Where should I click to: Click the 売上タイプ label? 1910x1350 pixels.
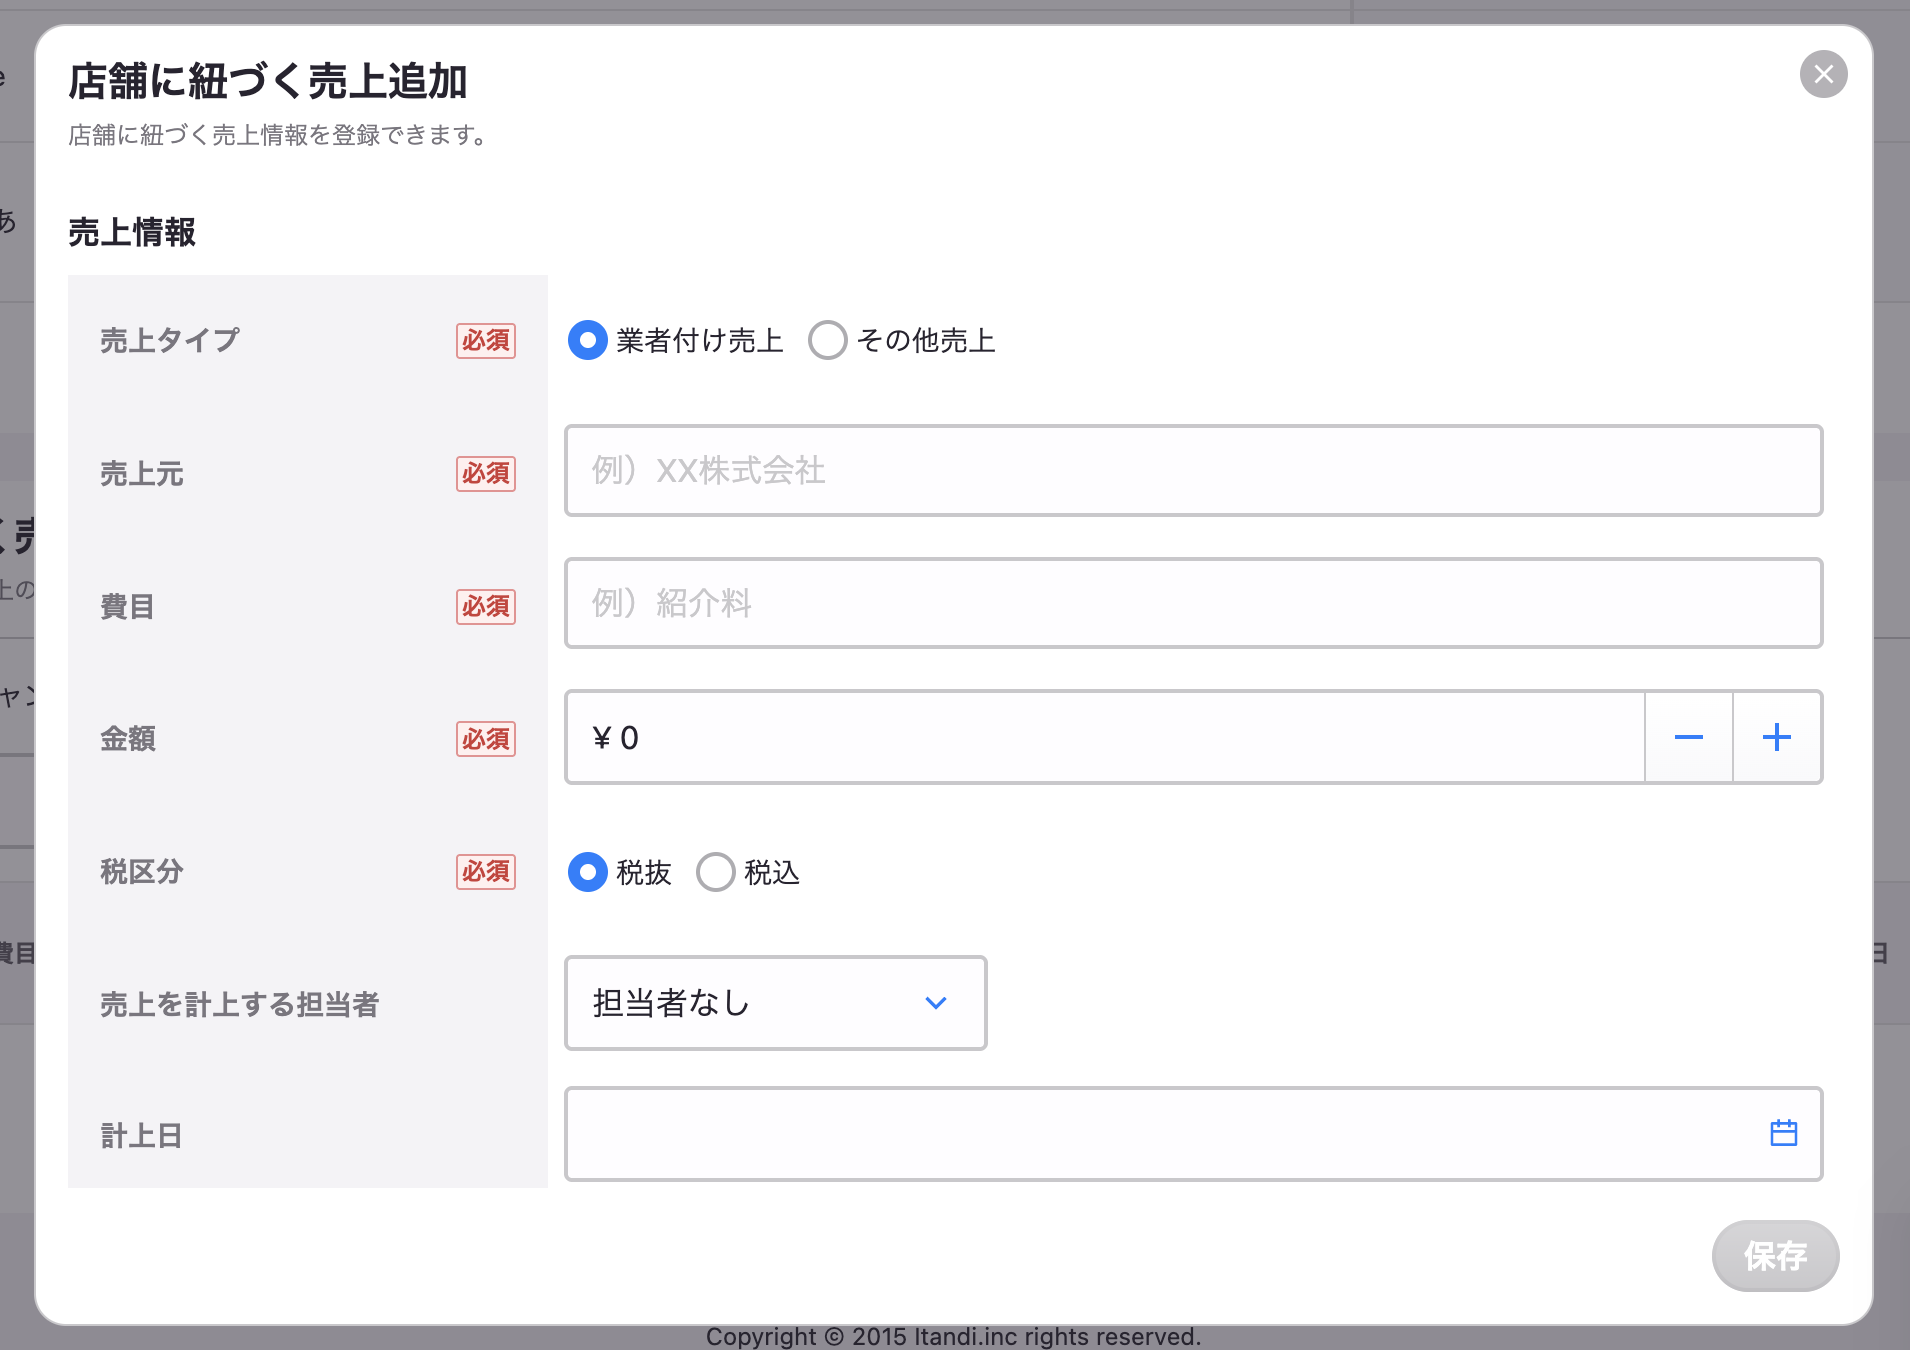click(170, 340)
